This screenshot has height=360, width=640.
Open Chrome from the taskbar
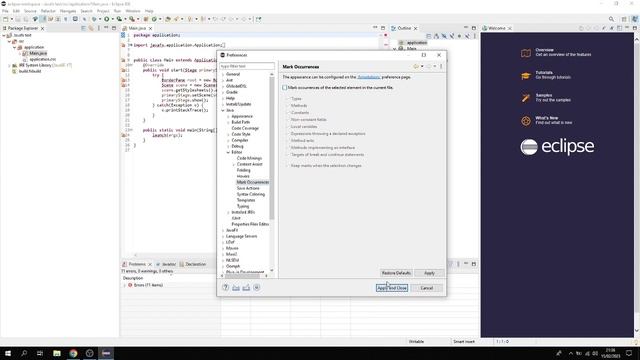73,353
